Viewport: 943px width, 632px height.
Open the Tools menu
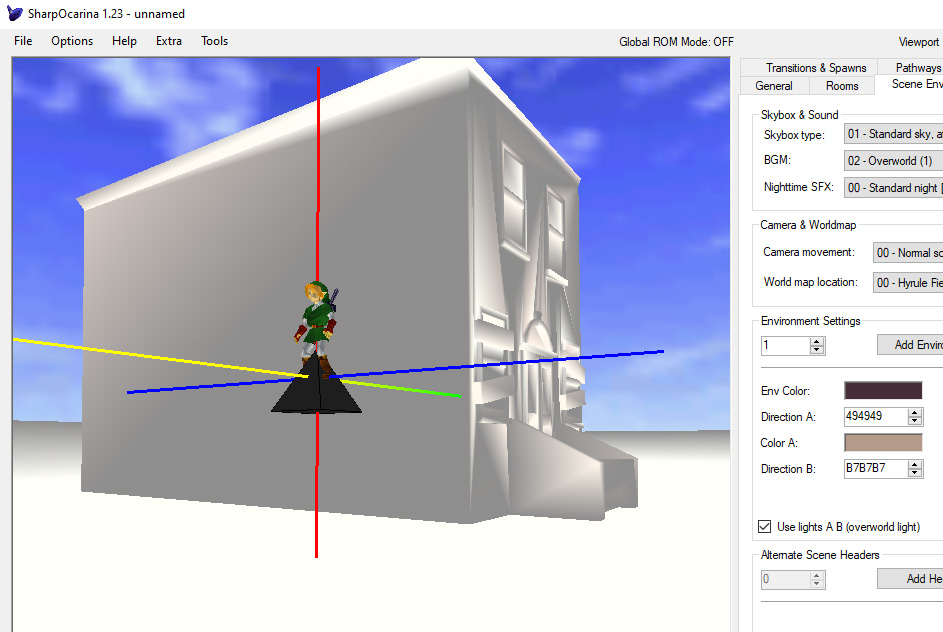pyautogui.click(x=214, y=41)
